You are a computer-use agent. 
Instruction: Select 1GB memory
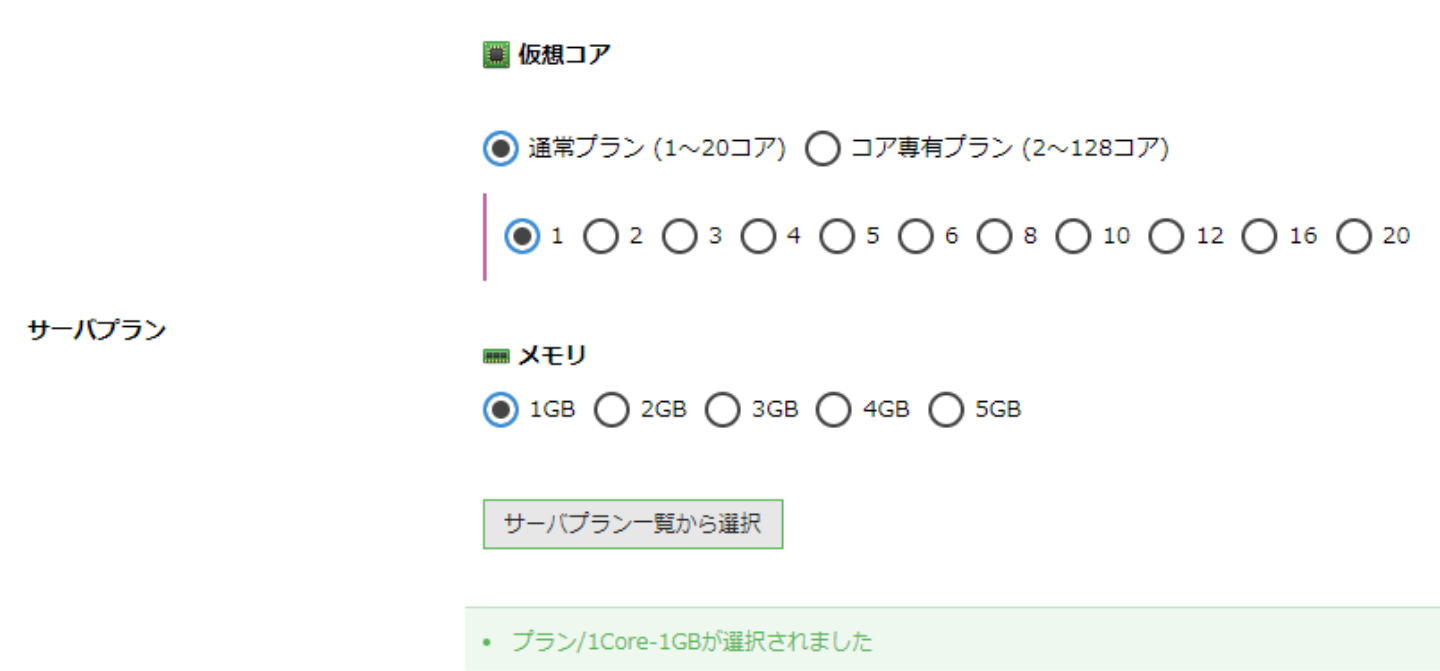click(x=501, y=410)
